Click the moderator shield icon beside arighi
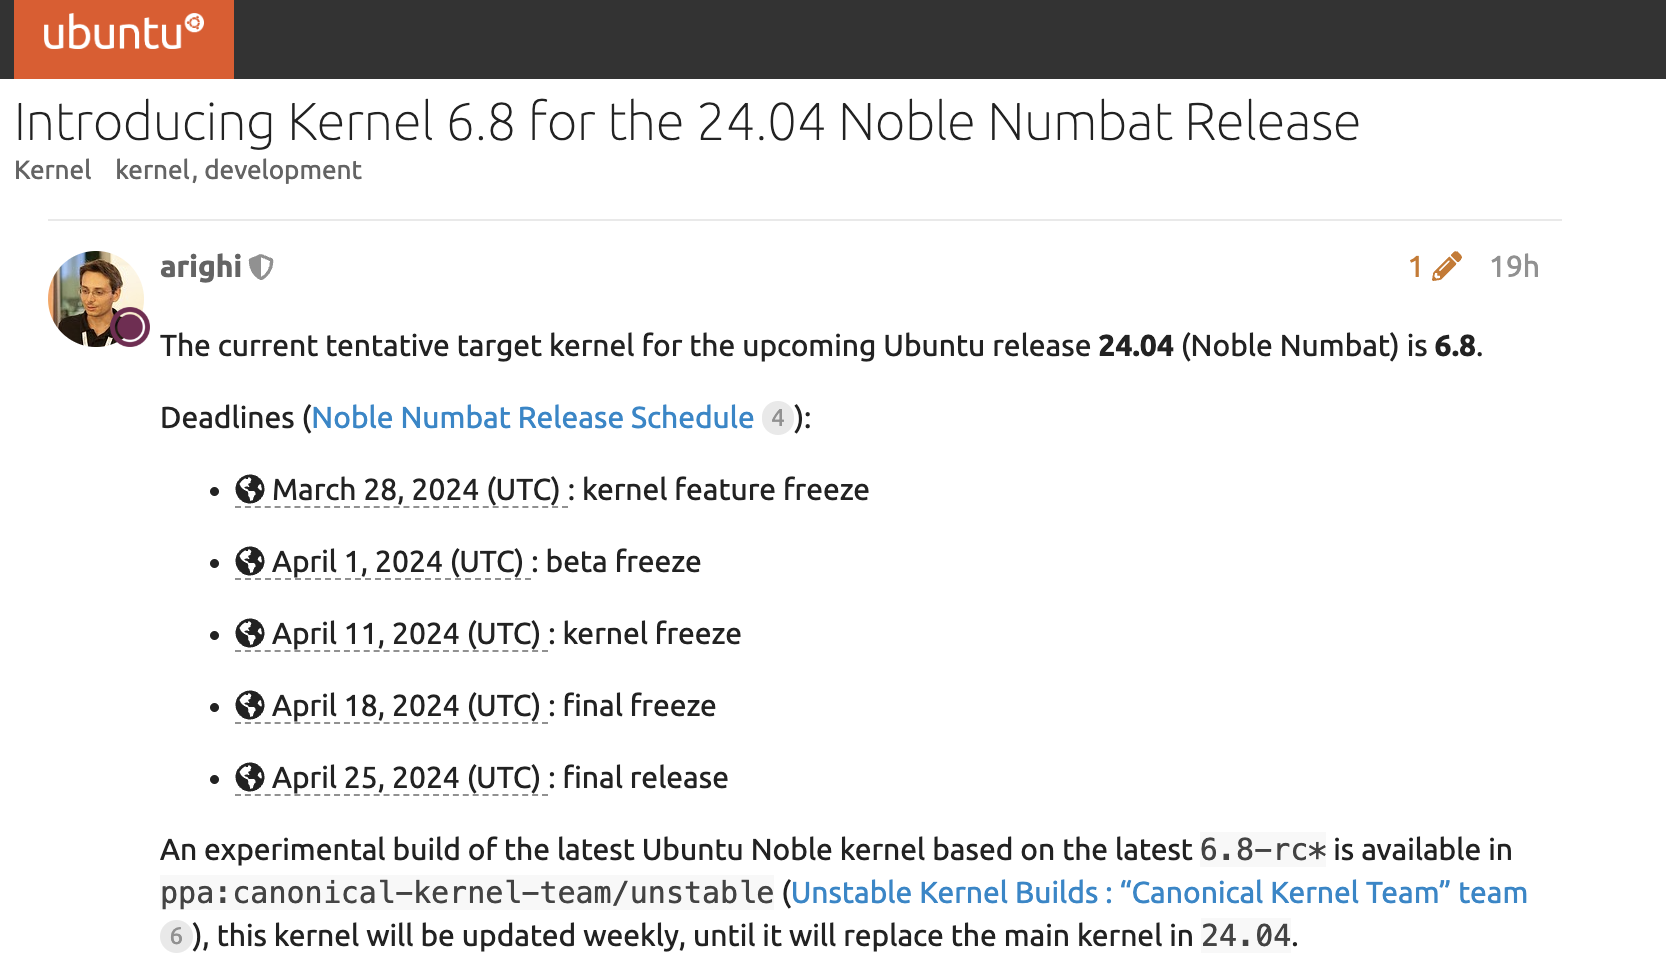This screenshot has height=960, width=1666. (x=261, y=267)
